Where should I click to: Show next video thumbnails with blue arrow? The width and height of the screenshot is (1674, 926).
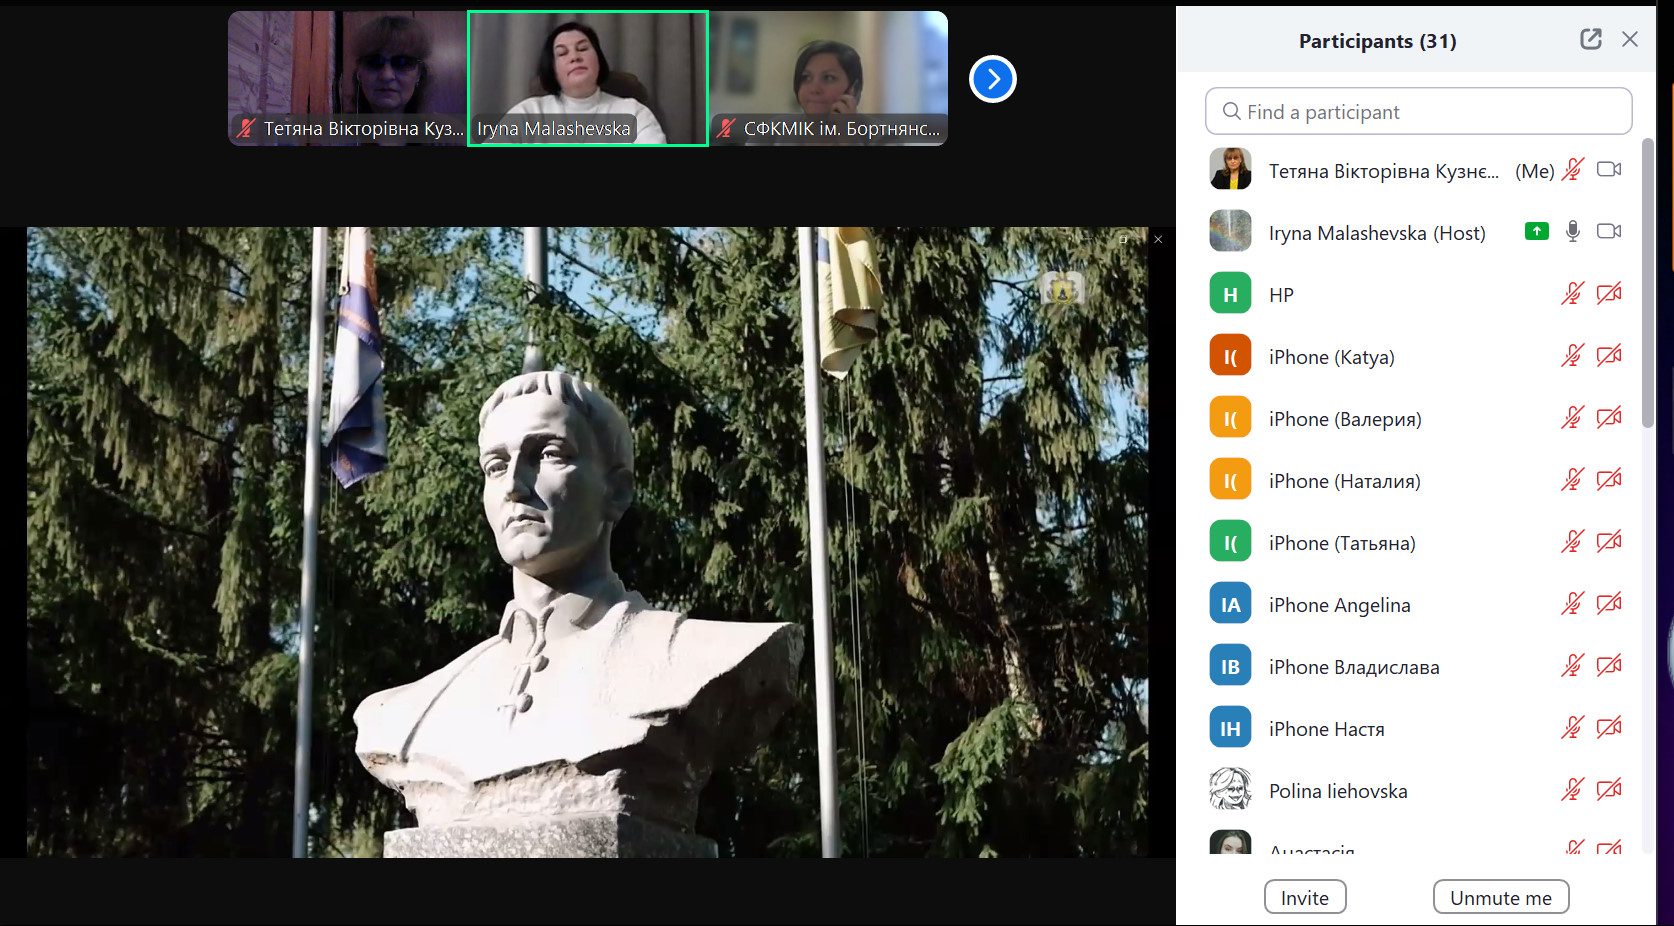993,79
